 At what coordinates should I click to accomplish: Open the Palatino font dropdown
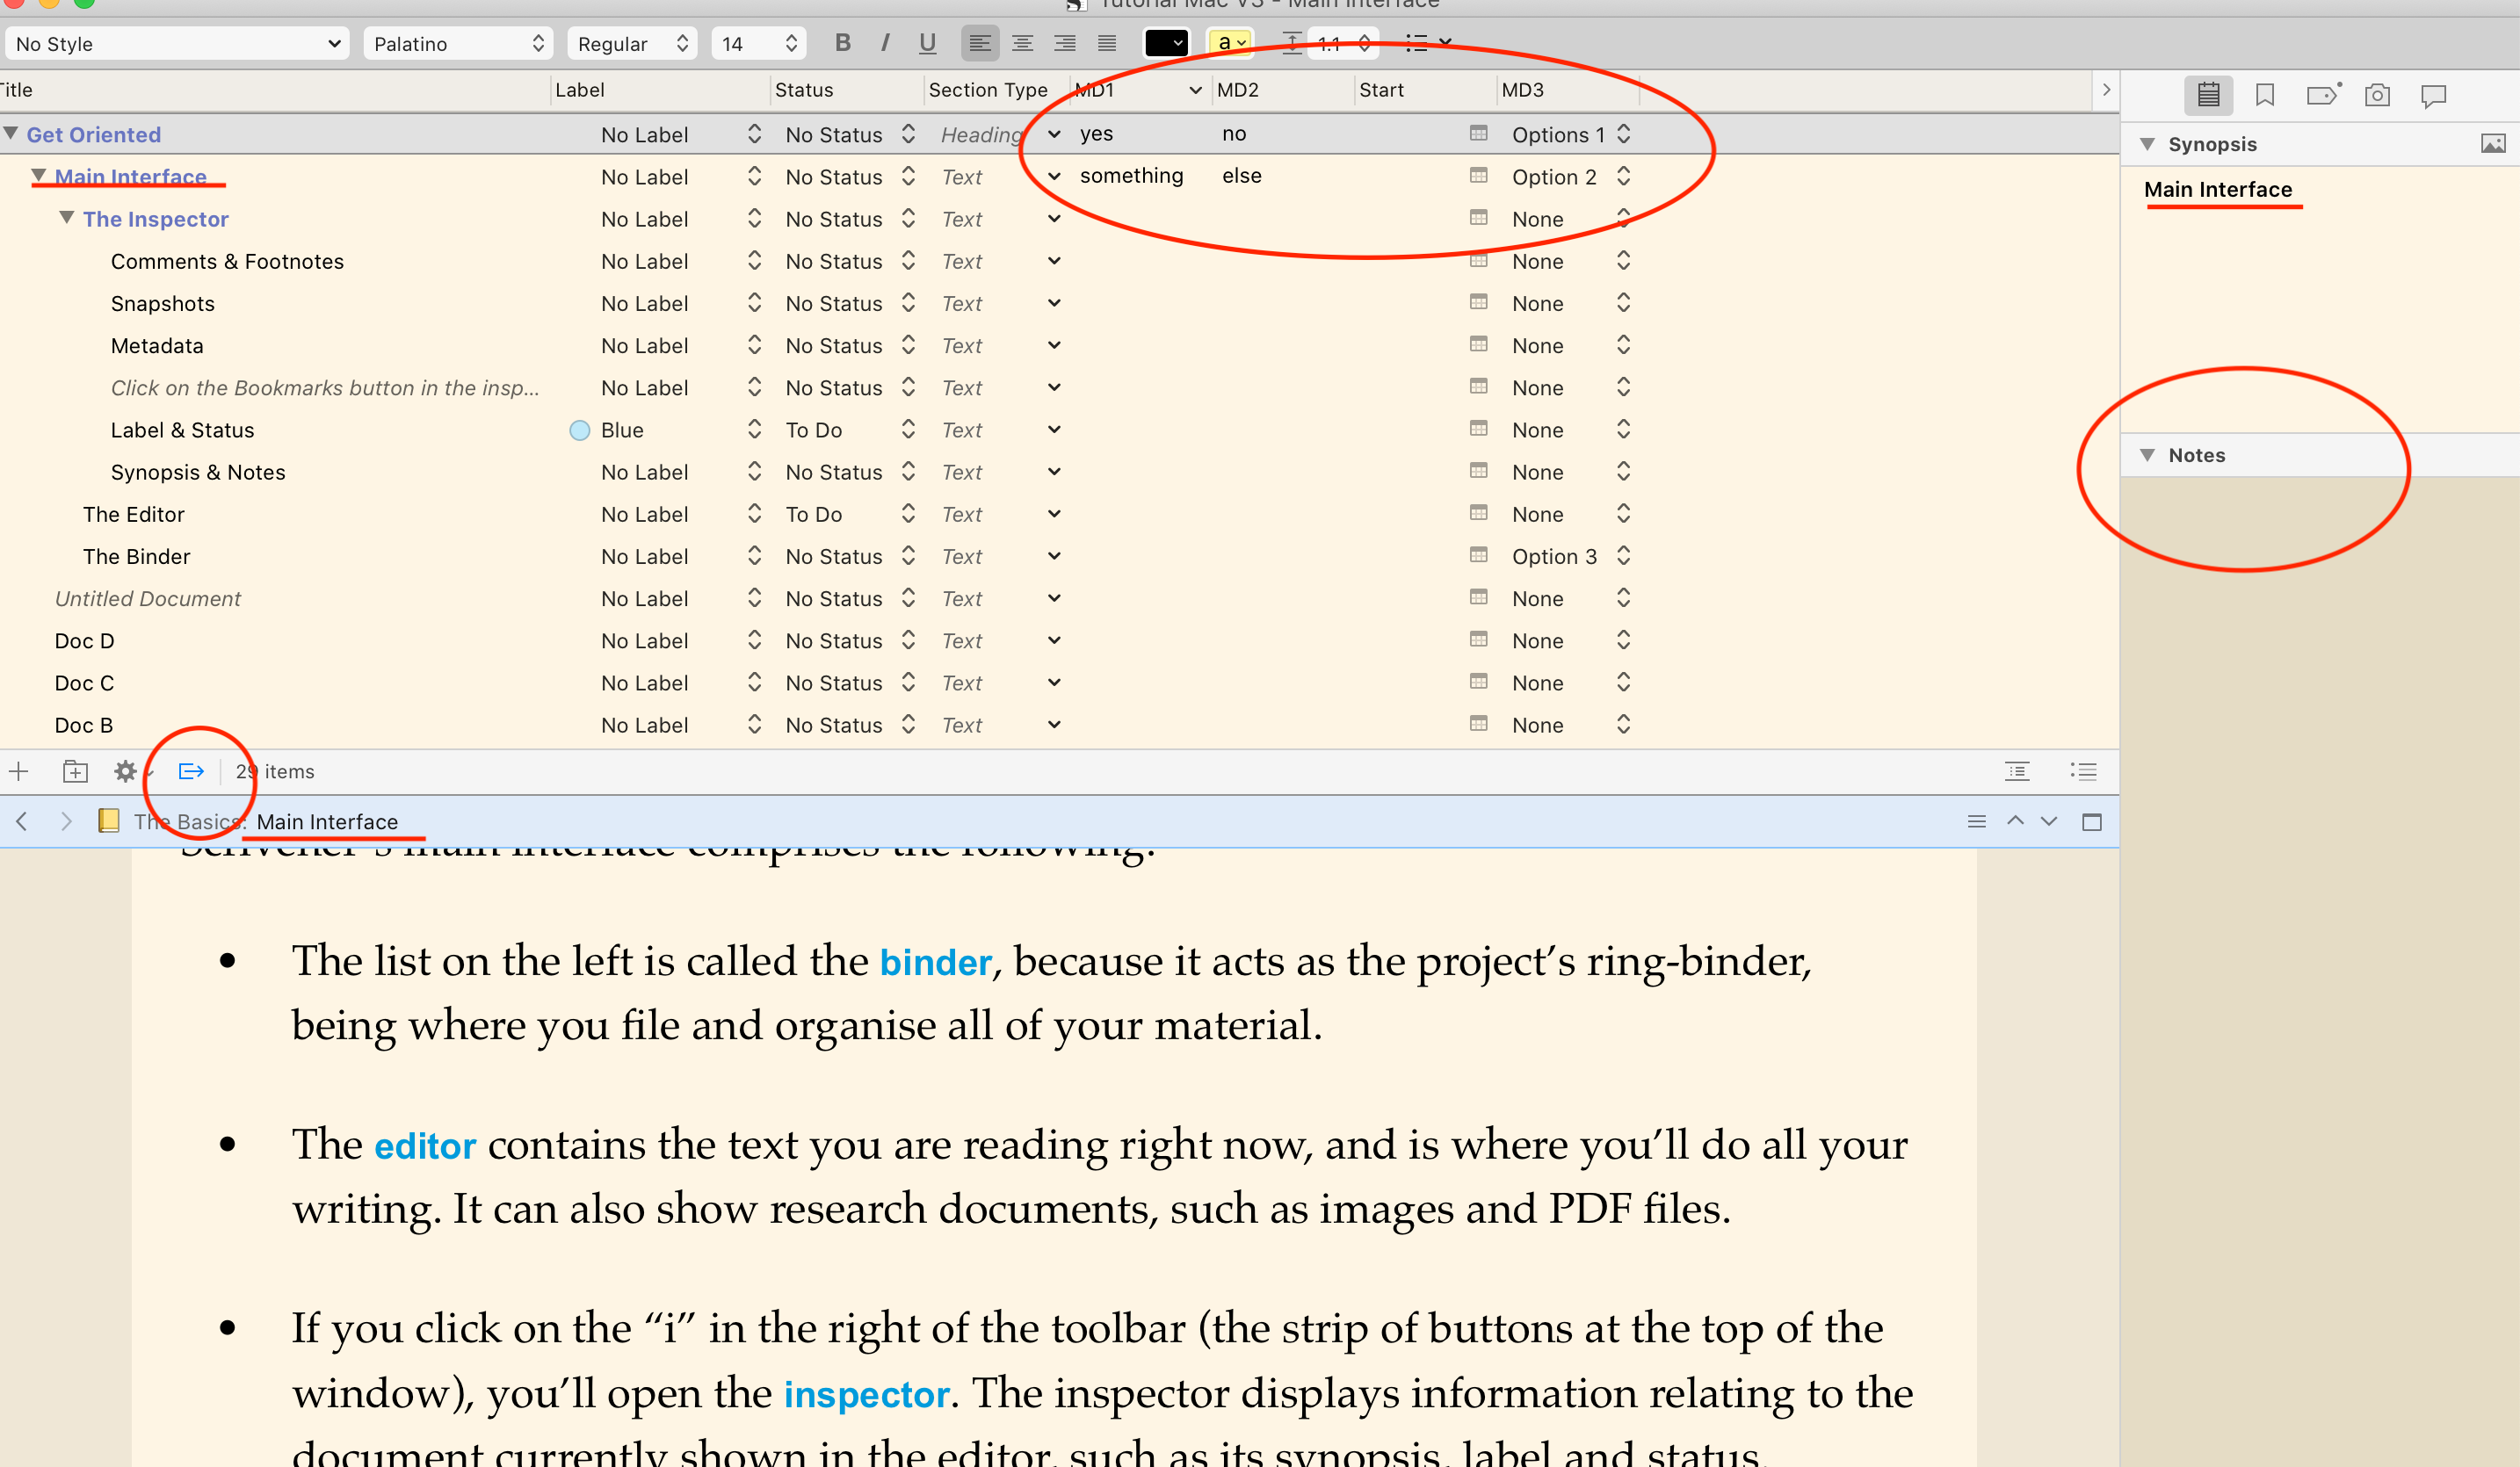click(x=458, y=43)
